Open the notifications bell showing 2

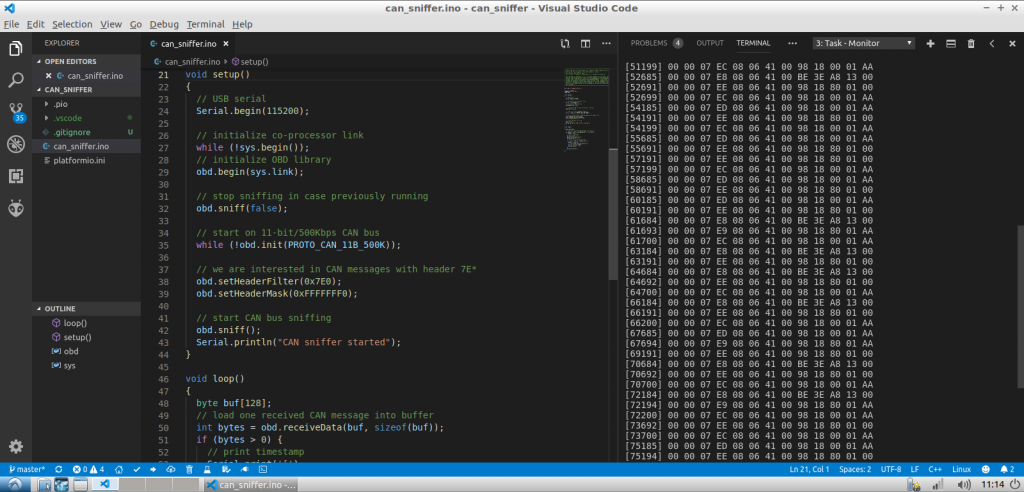pyautogui.click(x=1008, y=469)
